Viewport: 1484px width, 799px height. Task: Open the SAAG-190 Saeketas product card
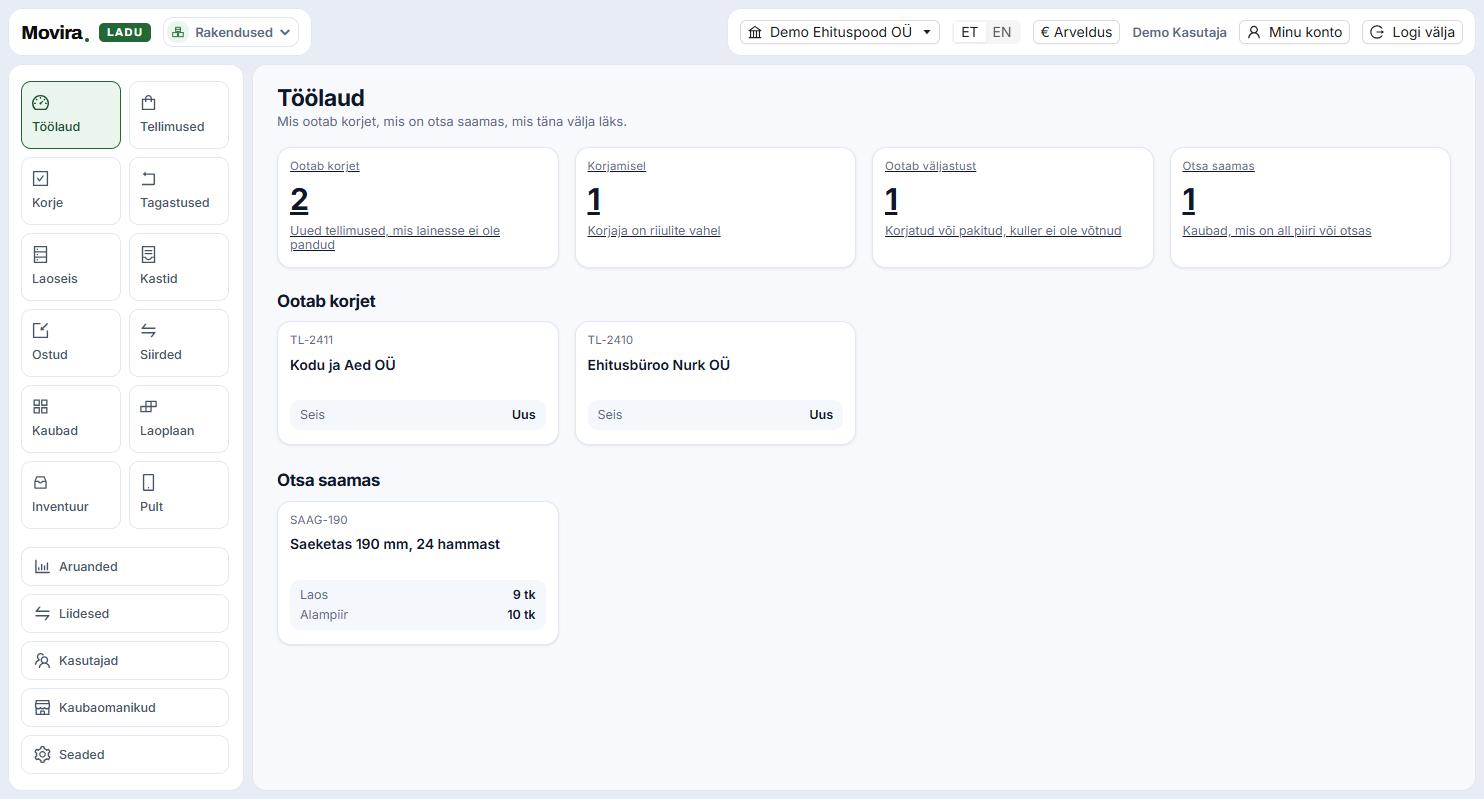point(418,573)
